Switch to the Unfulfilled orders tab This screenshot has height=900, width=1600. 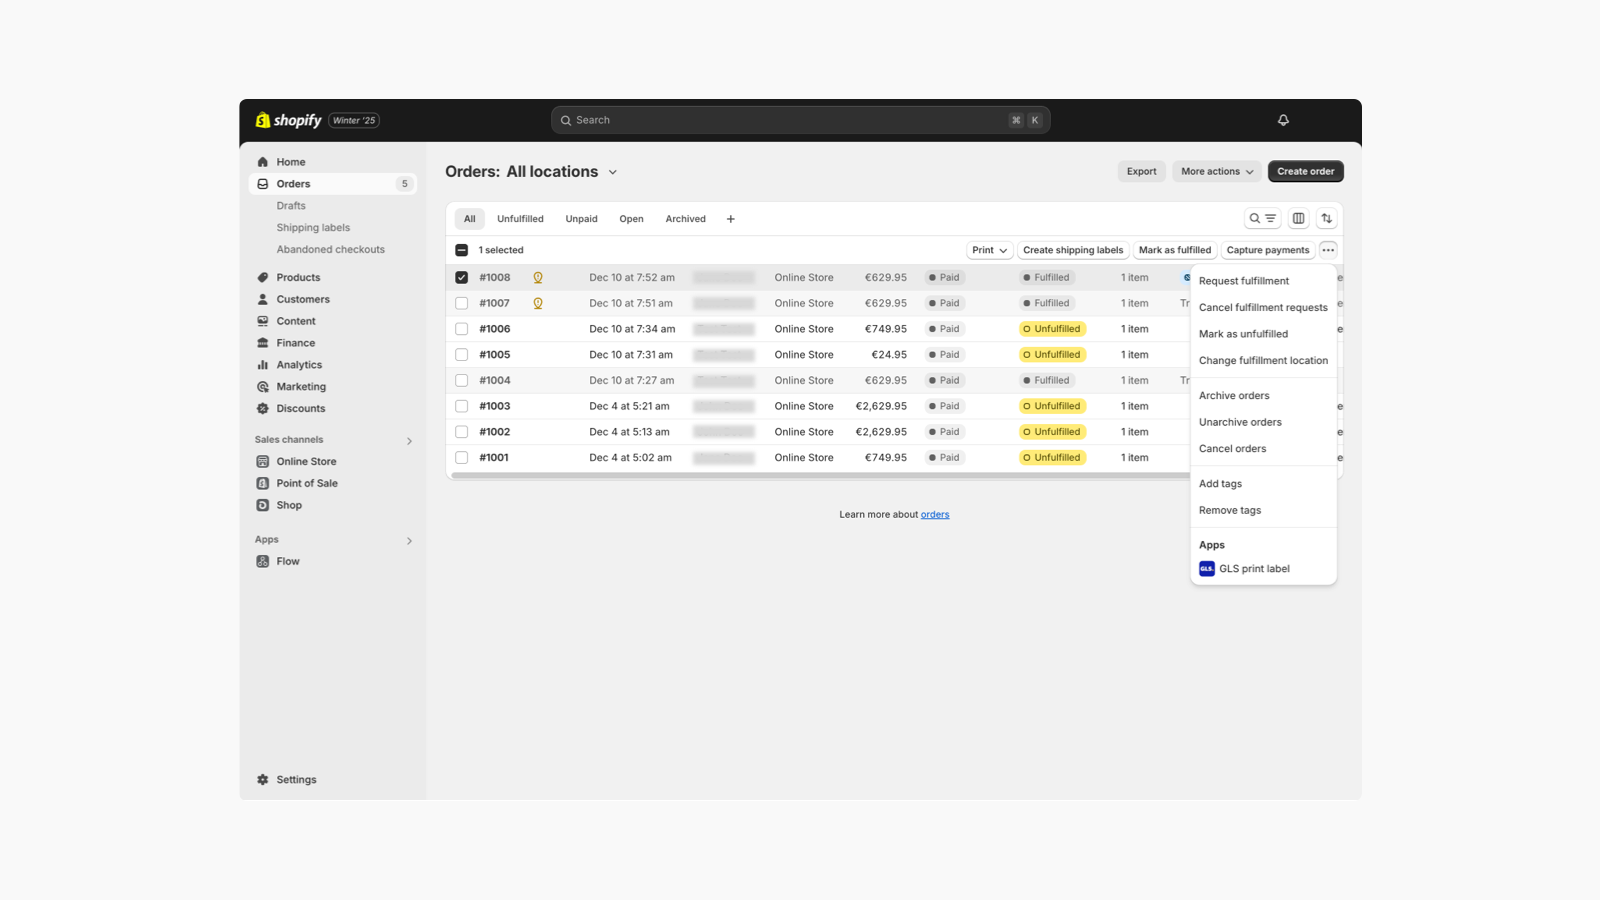click(520, 218)
